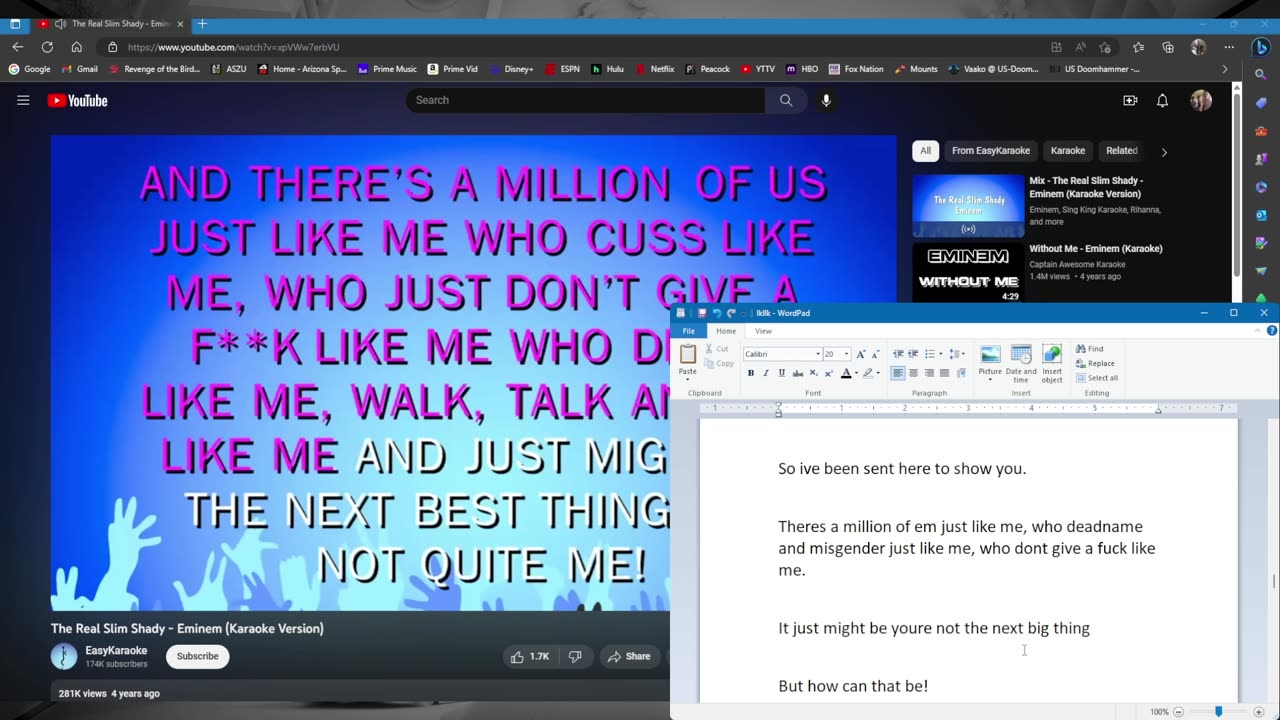The height and width of the screenshot is (720, 1280).
Task: Open the bullet list dropdown
Action: click(940, 354)
